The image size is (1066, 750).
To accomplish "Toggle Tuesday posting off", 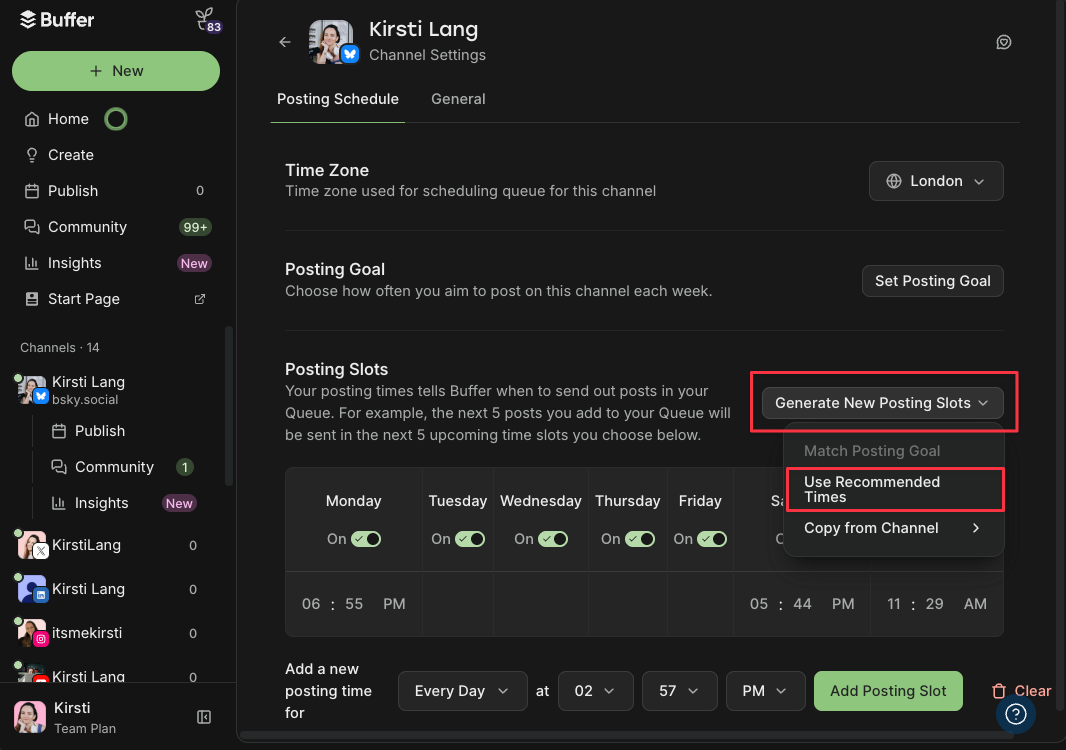I will point(470,539).
